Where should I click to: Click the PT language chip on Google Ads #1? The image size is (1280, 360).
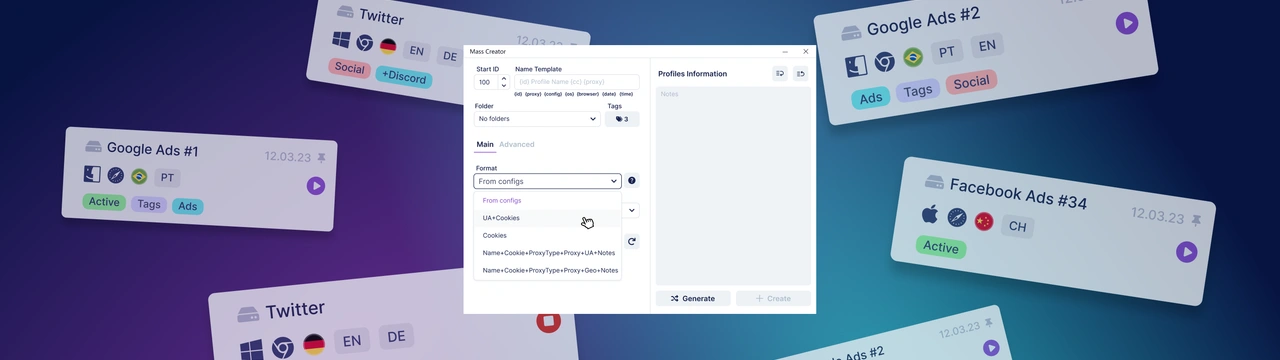click(x=167, y=178)
